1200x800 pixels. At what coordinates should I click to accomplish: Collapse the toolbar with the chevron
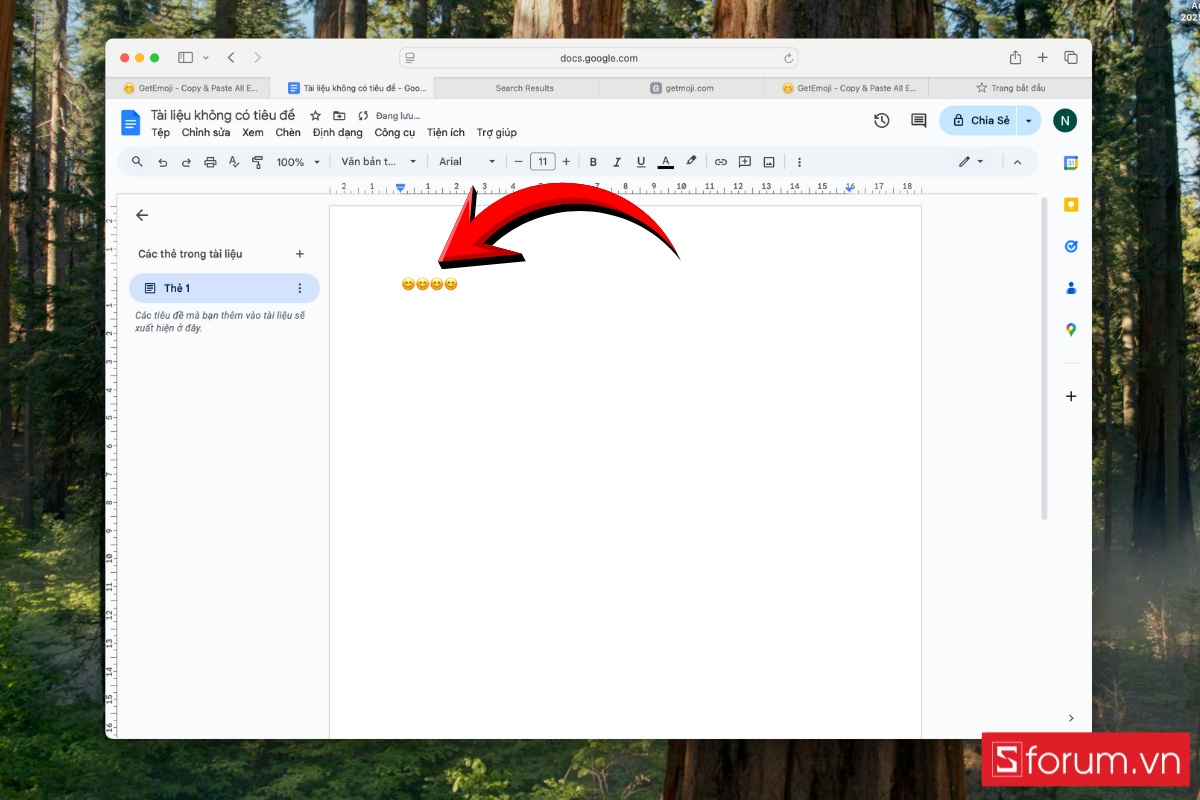pos(1018,161)
